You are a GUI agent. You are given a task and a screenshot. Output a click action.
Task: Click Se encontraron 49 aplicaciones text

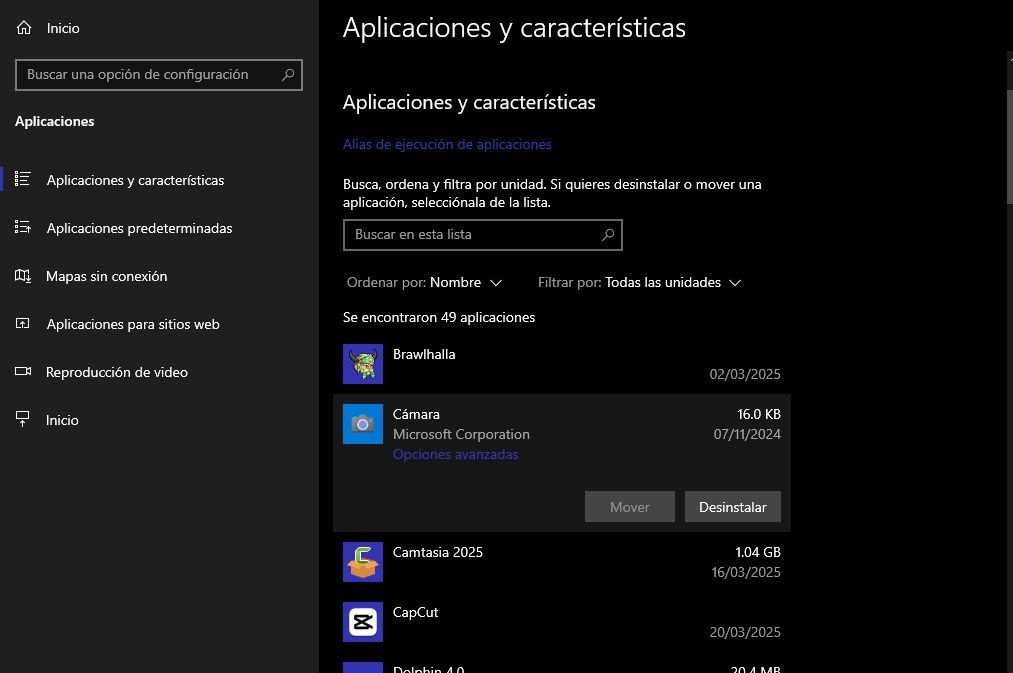(439, 317)
